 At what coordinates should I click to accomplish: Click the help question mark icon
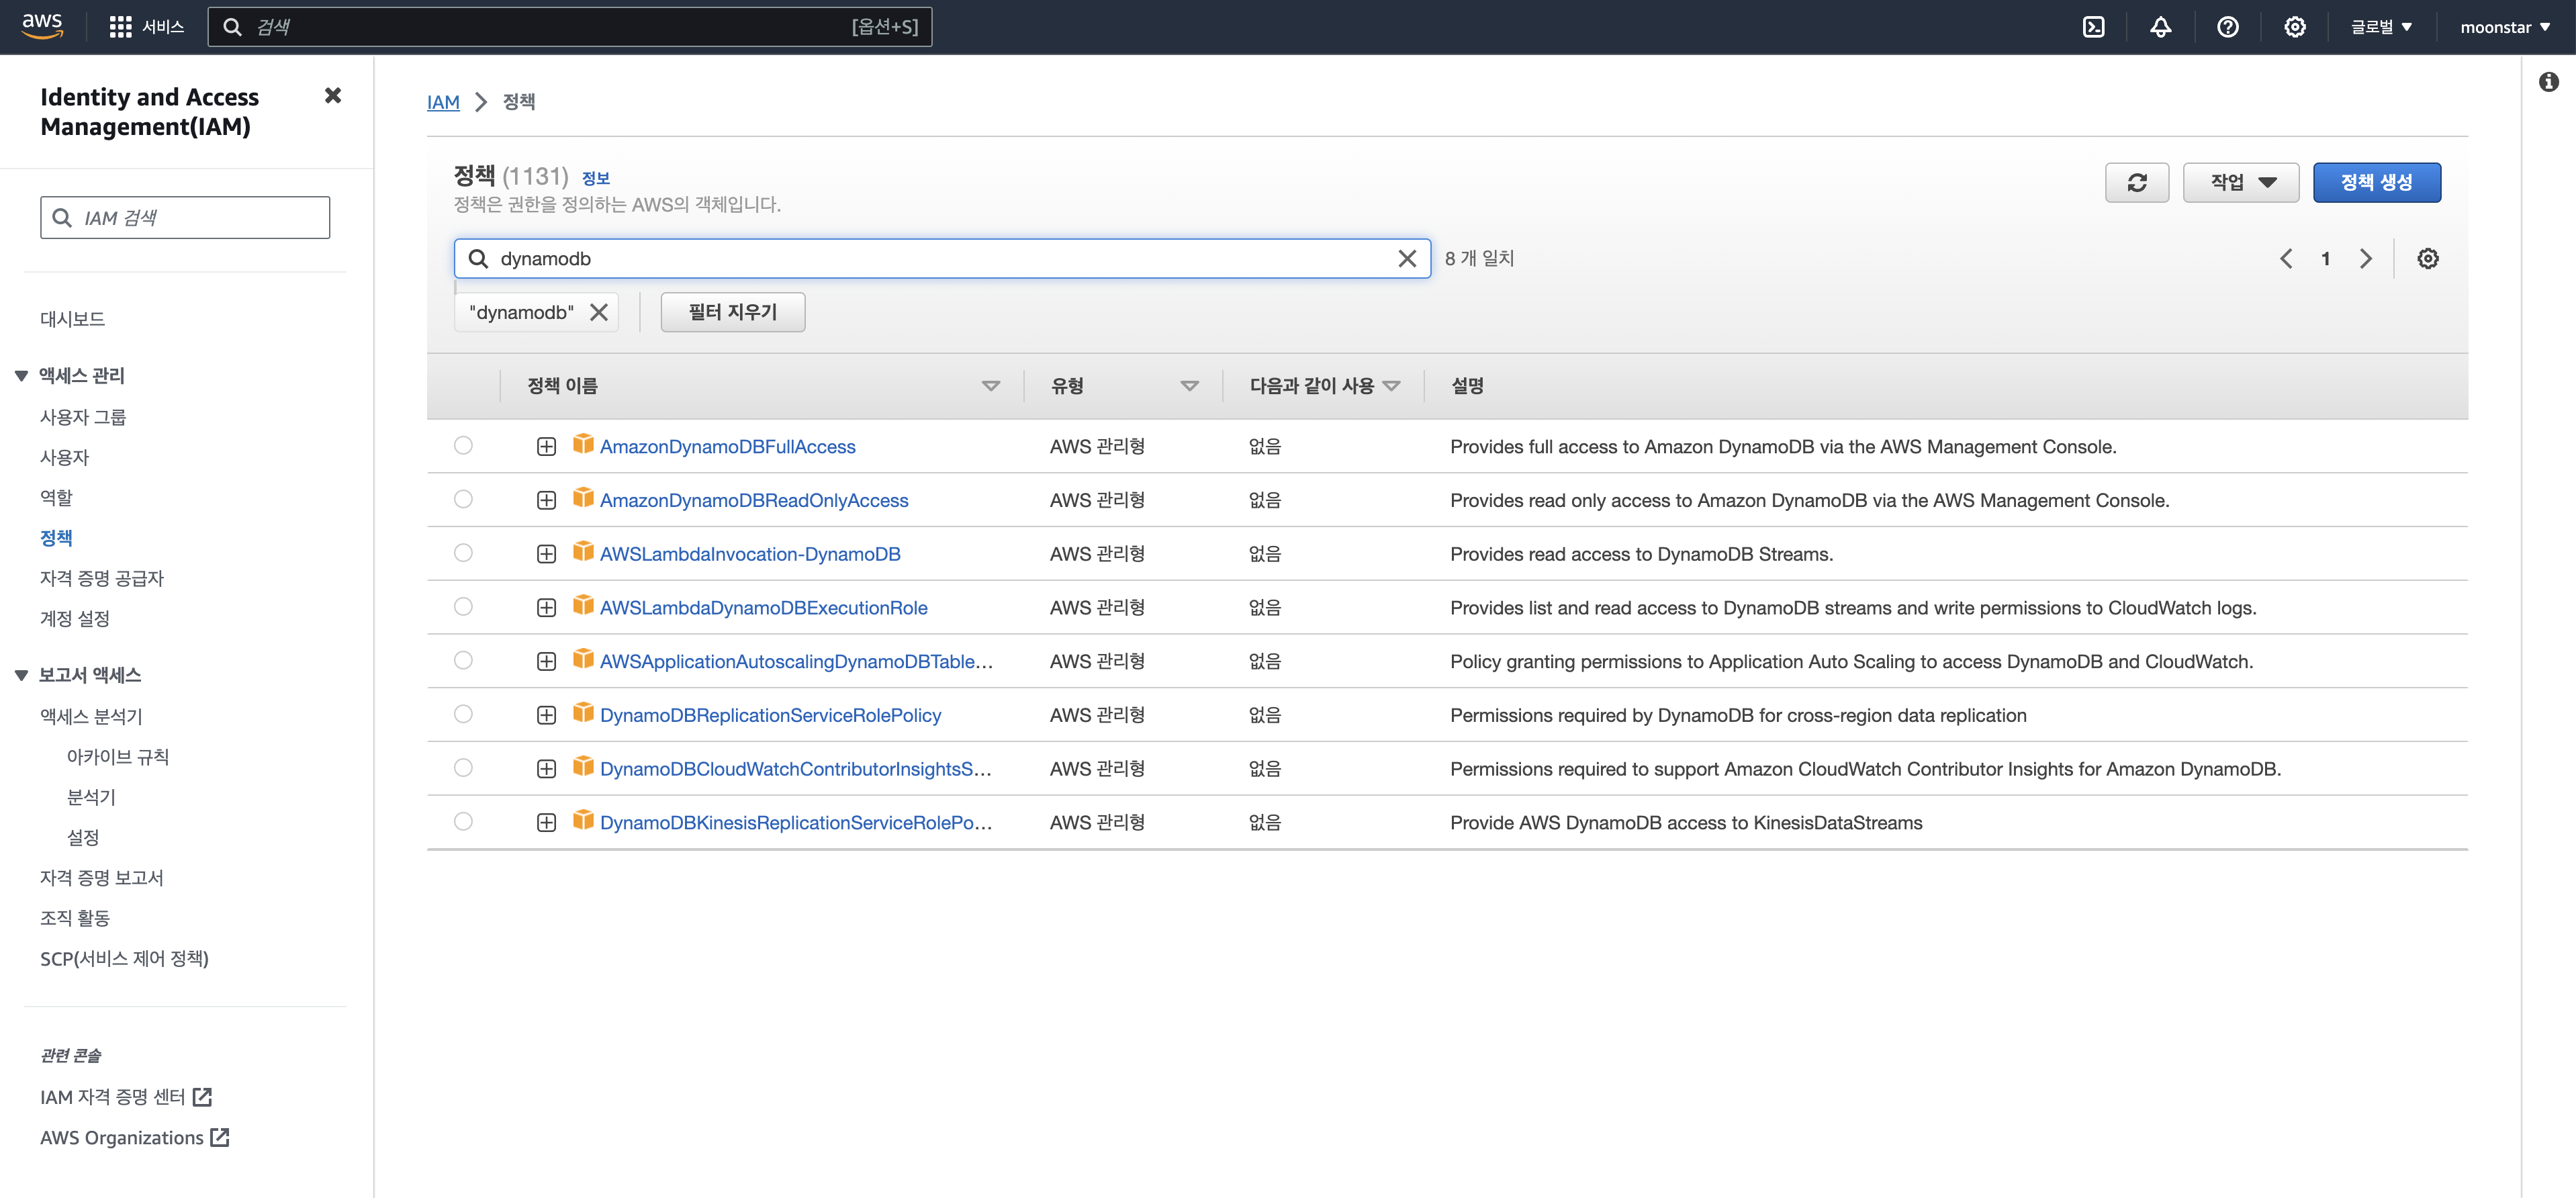(x=2227, y=27)
